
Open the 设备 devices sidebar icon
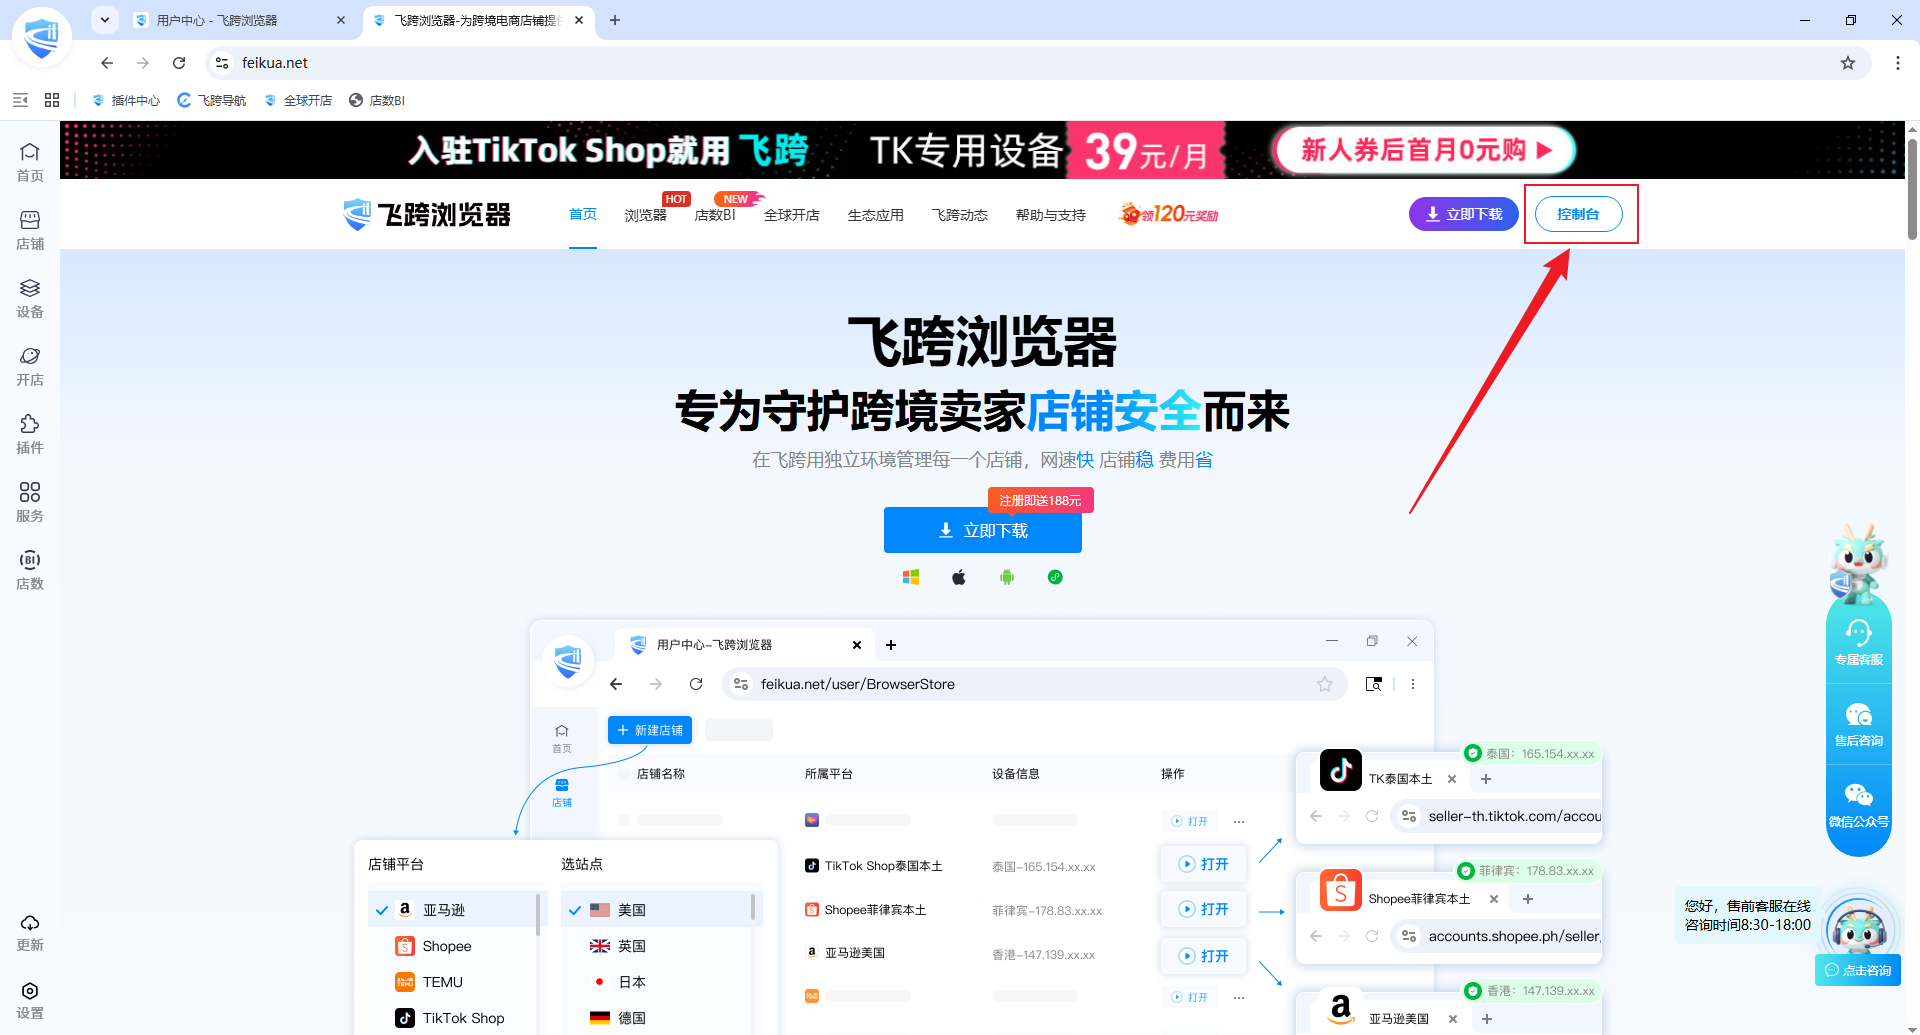[x=30, y=298]
